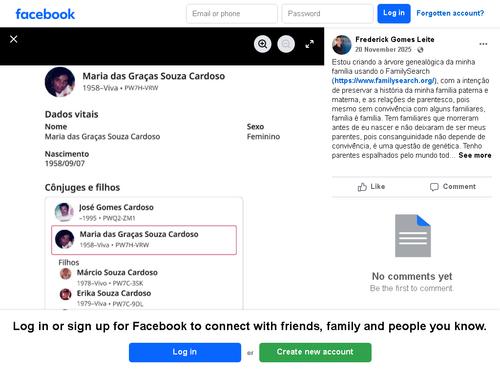Open Frederick Gomes Leite's profile name link
Image resolution: width=500 pixels, height=375 pixels.
pyautogui.click(x=395, y=39)
